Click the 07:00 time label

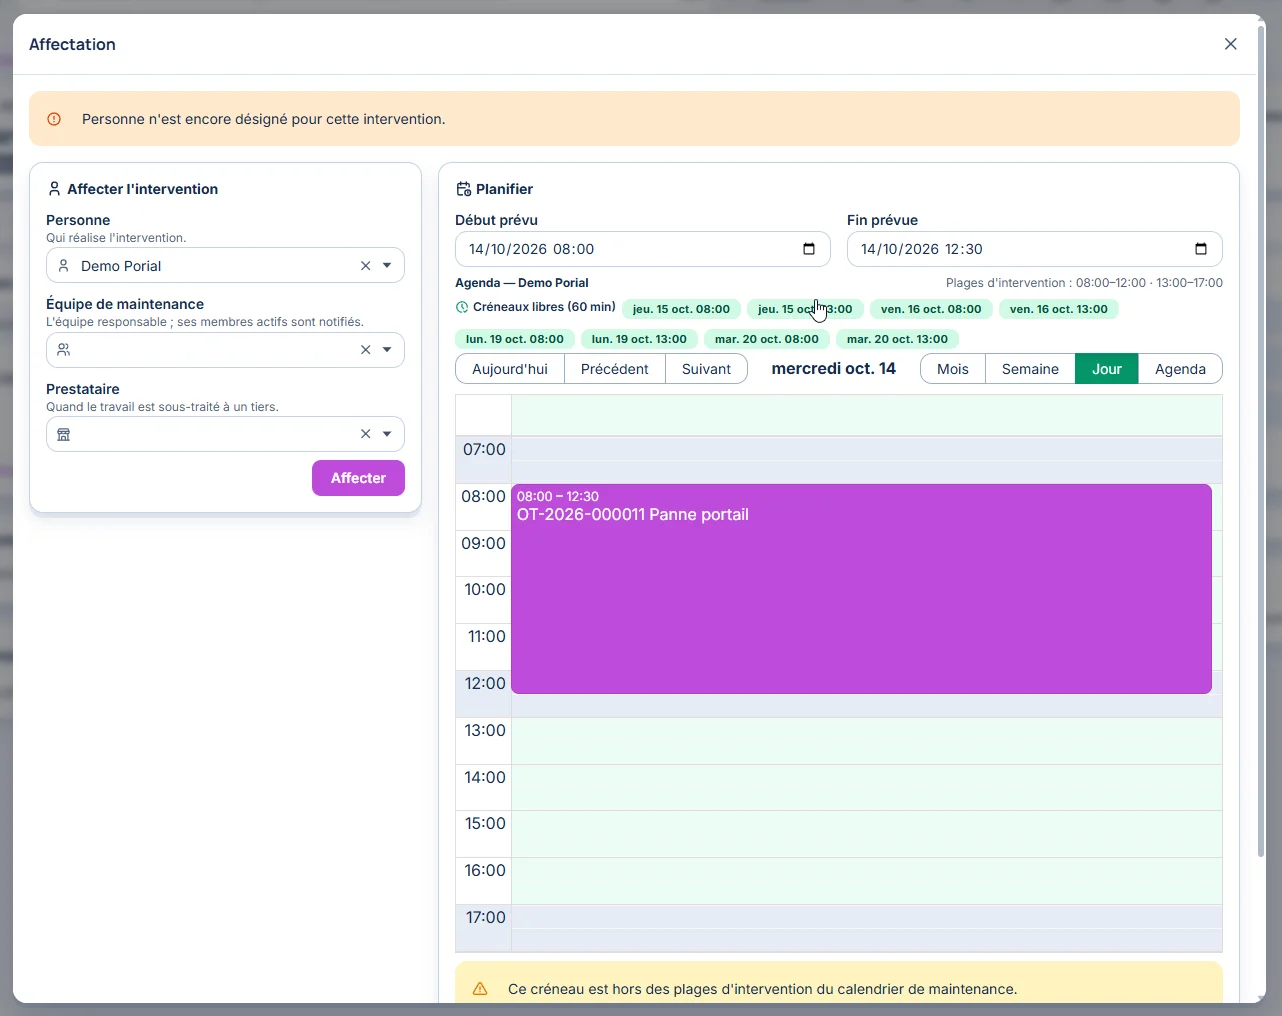tap(484, 450)
